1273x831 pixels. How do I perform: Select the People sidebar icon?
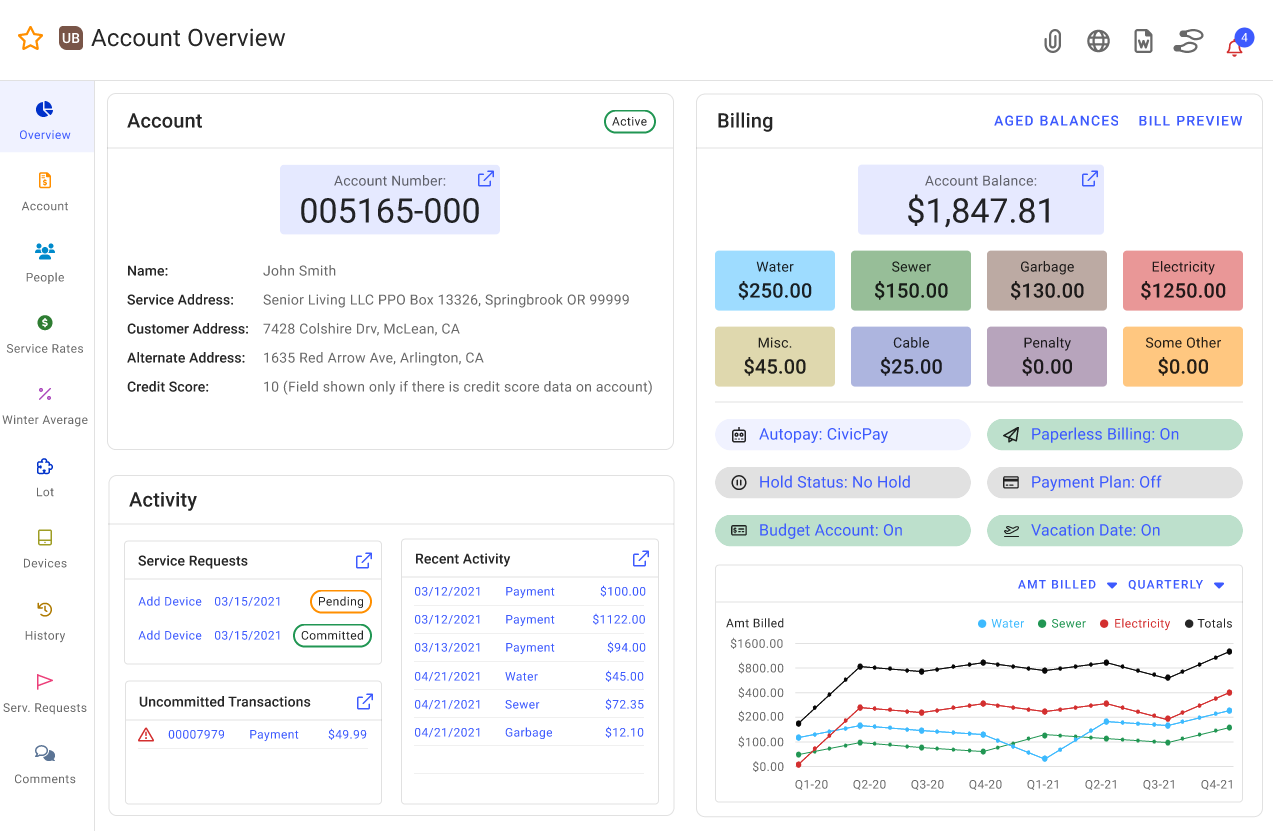(44, 263)
